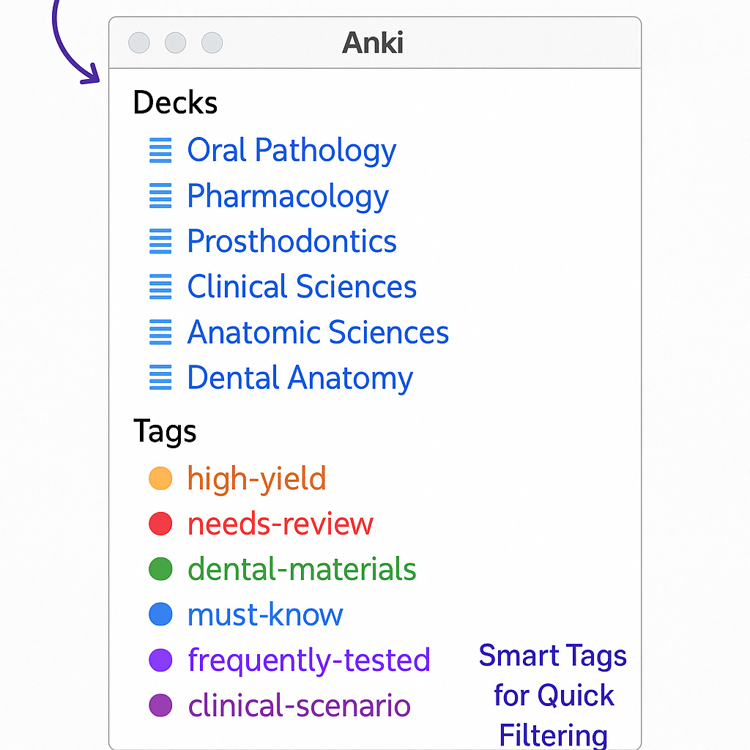Open the Oral Pathology deck
This screenshot has height=750, width=750.
coord(292,151)
